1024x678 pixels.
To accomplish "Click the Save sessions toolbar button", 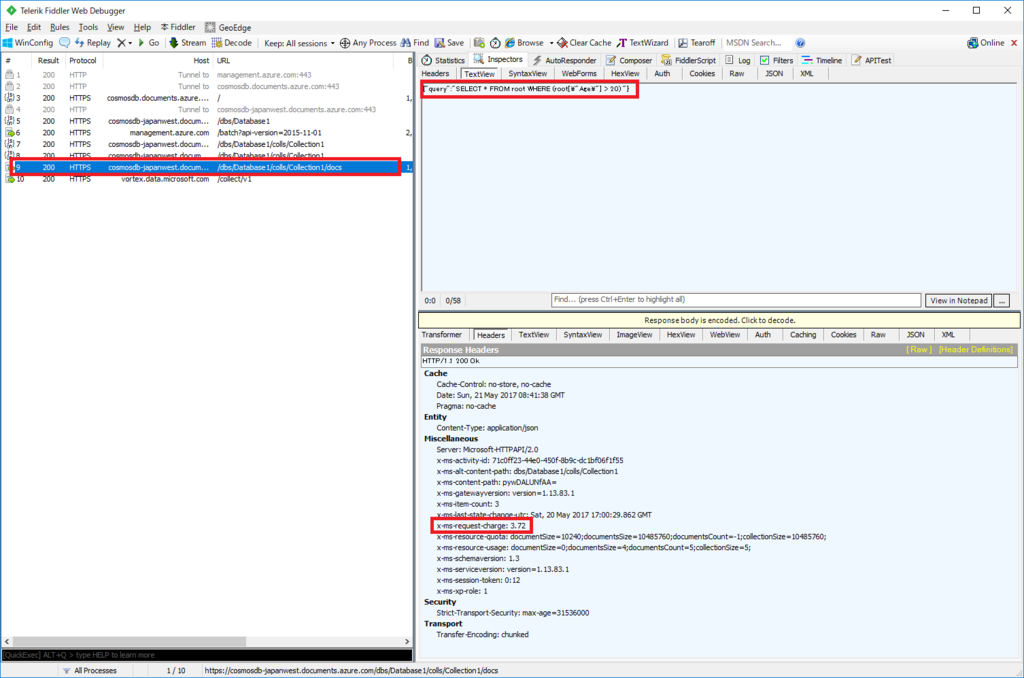I will pyautogui.click(x=449, y=43).
